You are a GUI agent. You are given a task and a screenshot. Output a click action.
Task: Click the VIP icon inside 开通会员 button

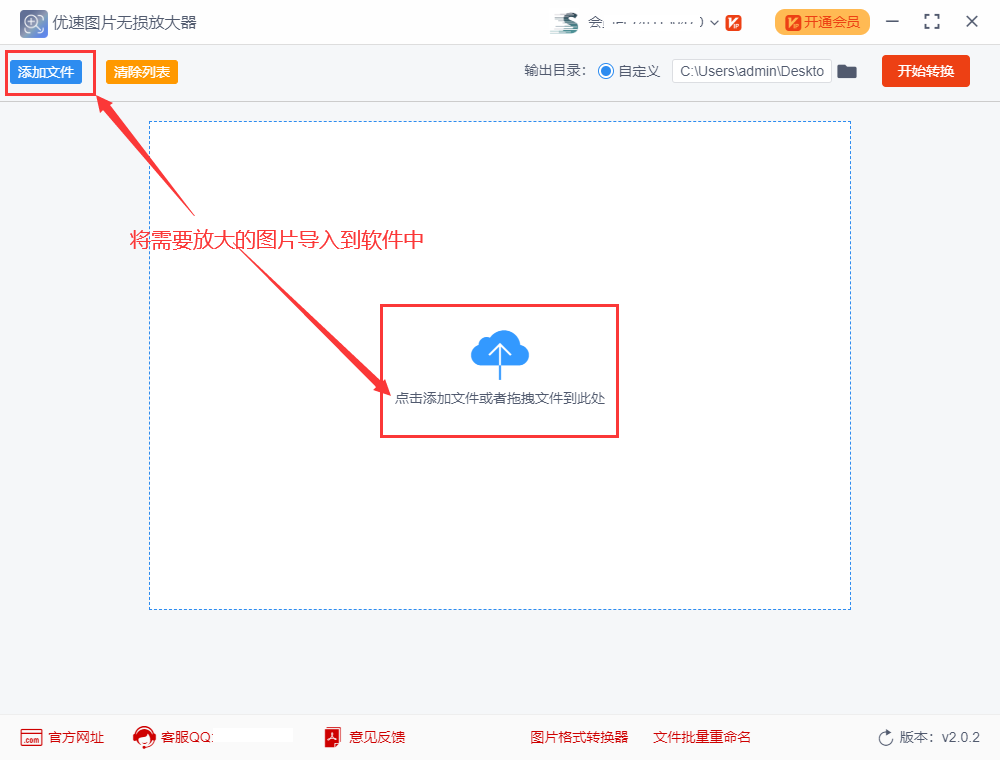[x=795, y=21]
